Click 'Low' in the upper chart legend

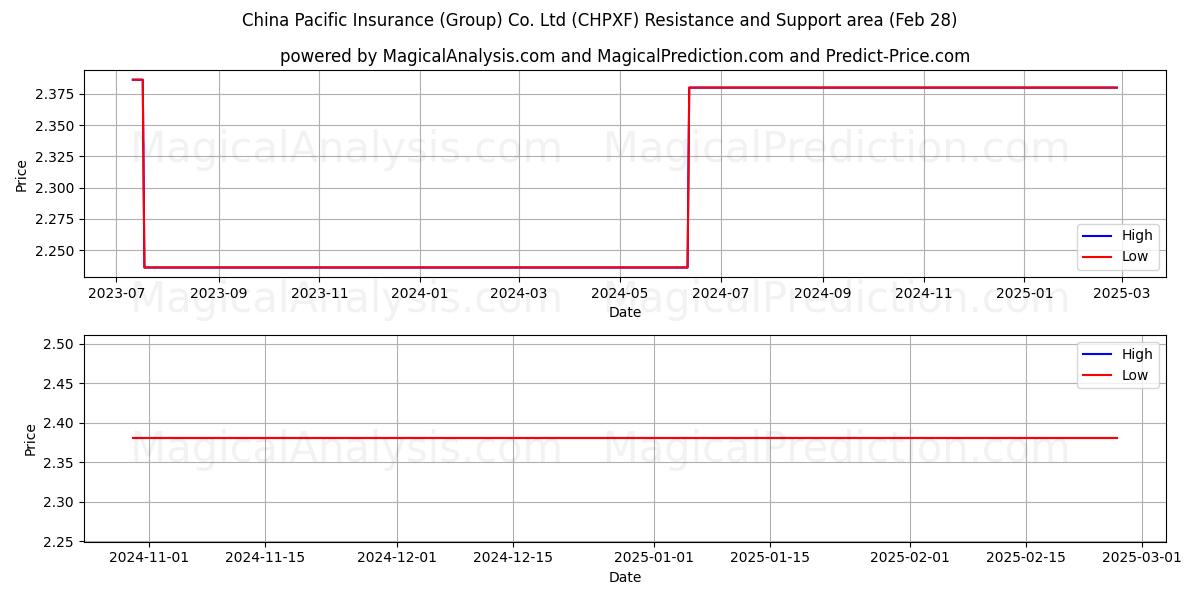1135,256
